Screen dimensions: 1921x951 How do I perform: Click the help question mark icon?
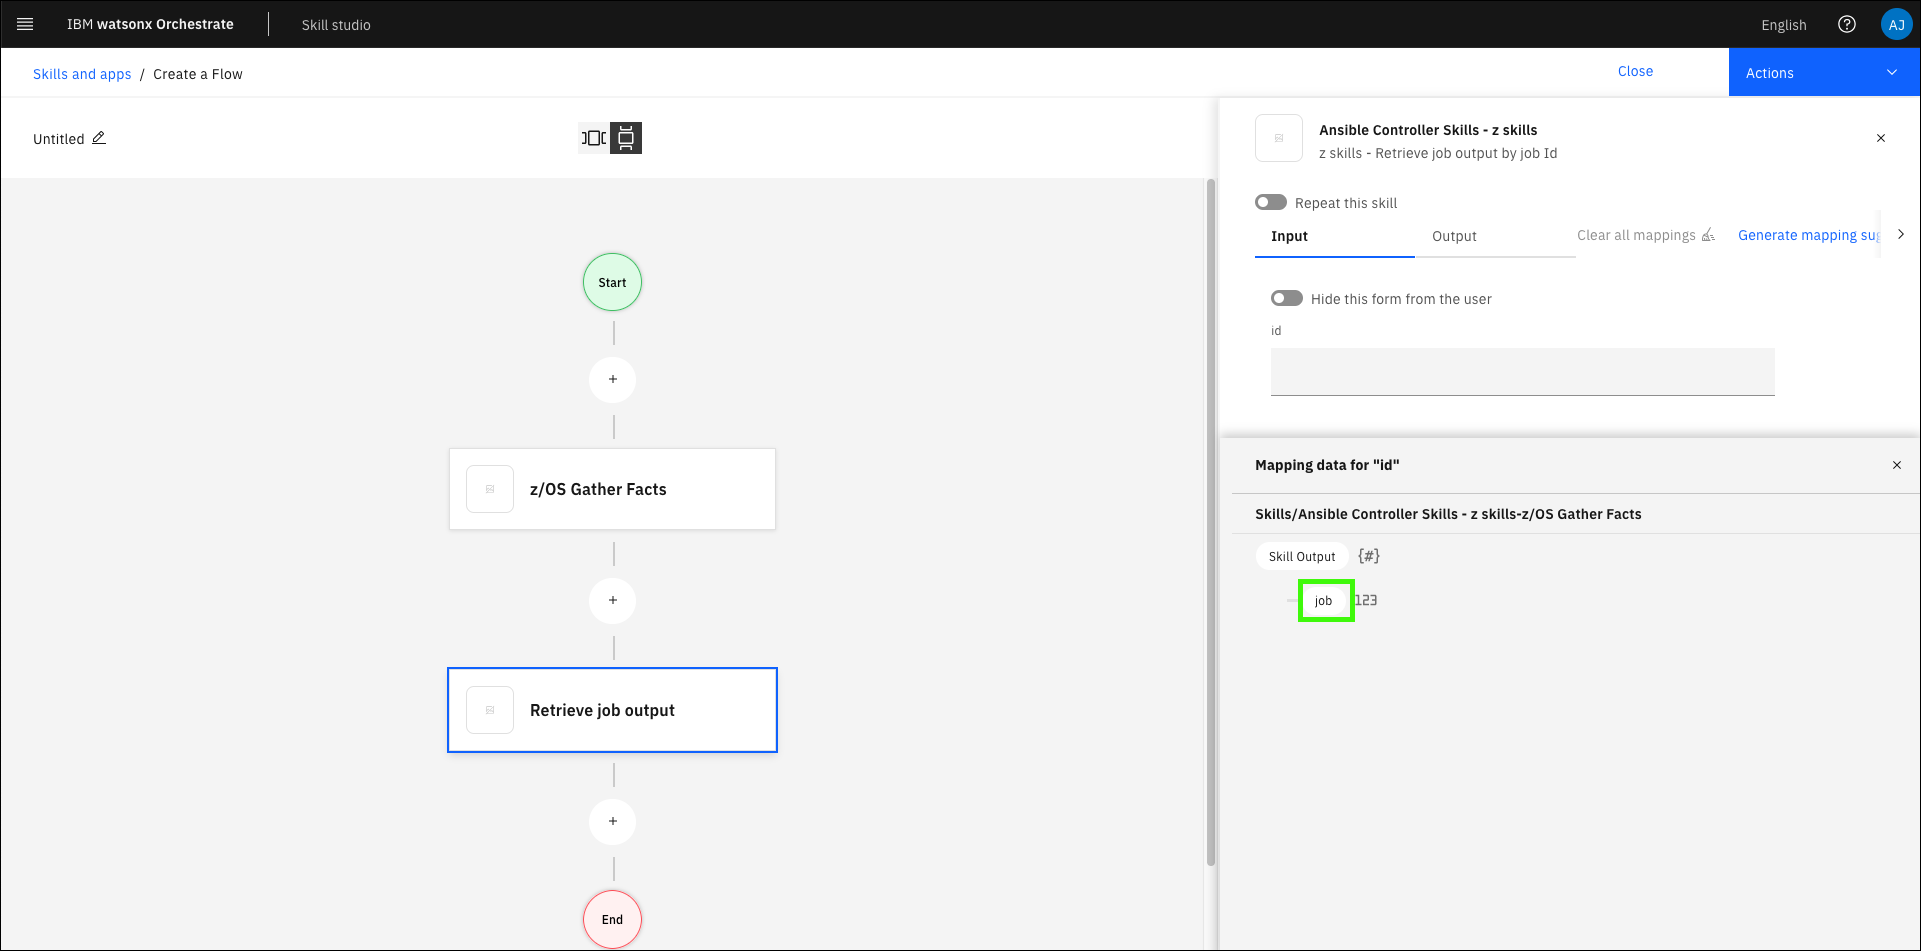tap(1846, 24)
